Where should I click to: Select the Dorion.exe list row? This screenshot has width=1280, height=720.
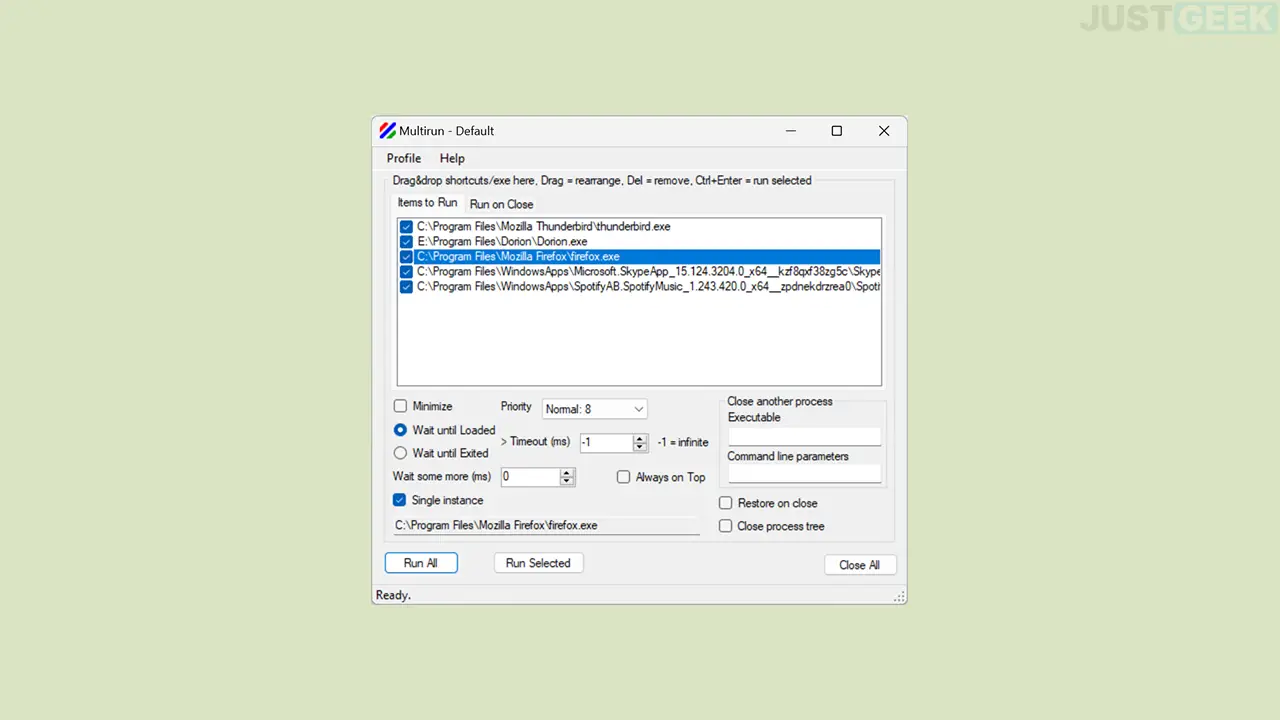tap(639, 242)
